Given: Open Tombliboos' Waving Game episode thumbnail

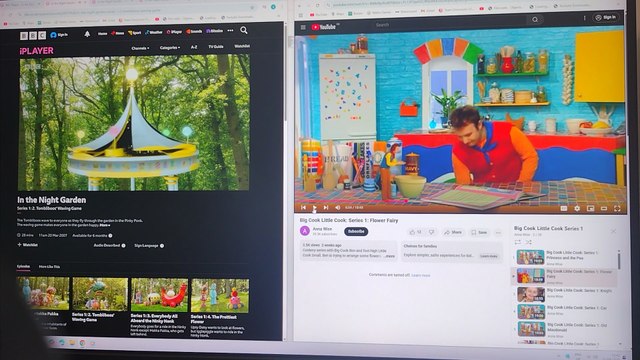Looking at the screenshot, I should click(100, 294).
